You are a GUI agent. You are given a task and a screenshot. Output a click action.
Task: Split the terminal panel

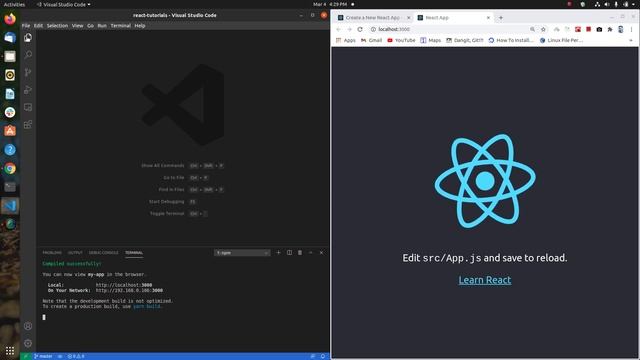point(289,253)
